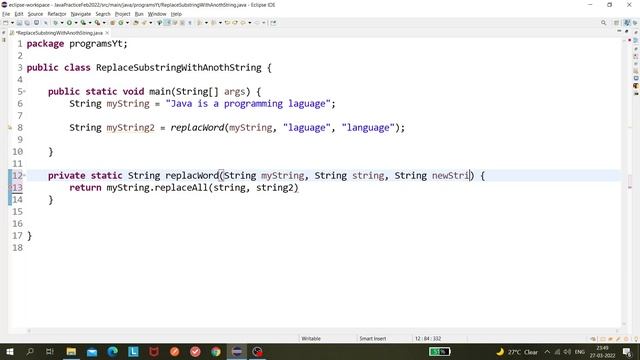Click the New Java Package icon
640x360 pixels.
coord(113,23)
